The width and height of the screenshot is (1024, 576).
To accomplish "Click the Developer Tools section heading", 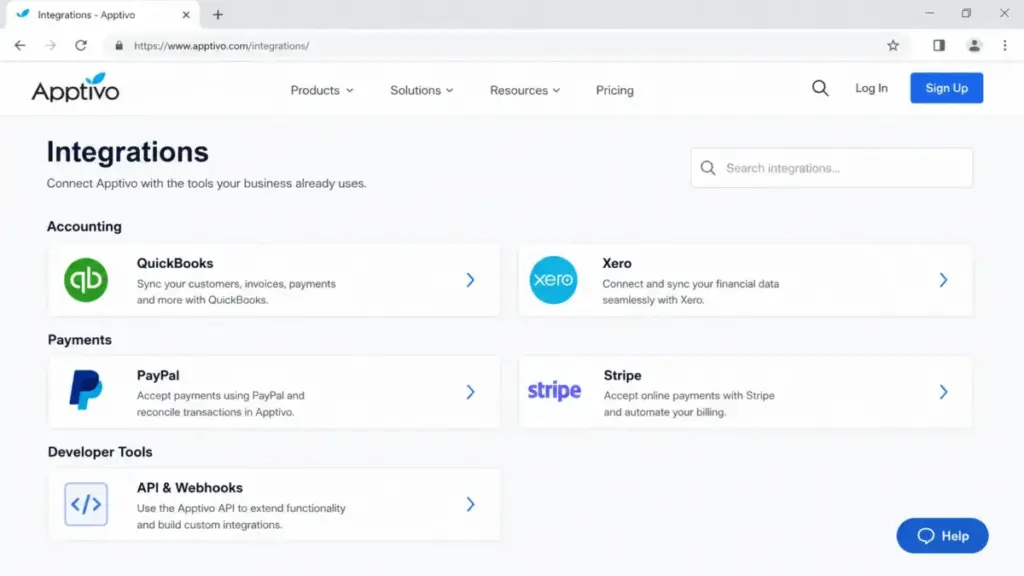I will (100, 452).
